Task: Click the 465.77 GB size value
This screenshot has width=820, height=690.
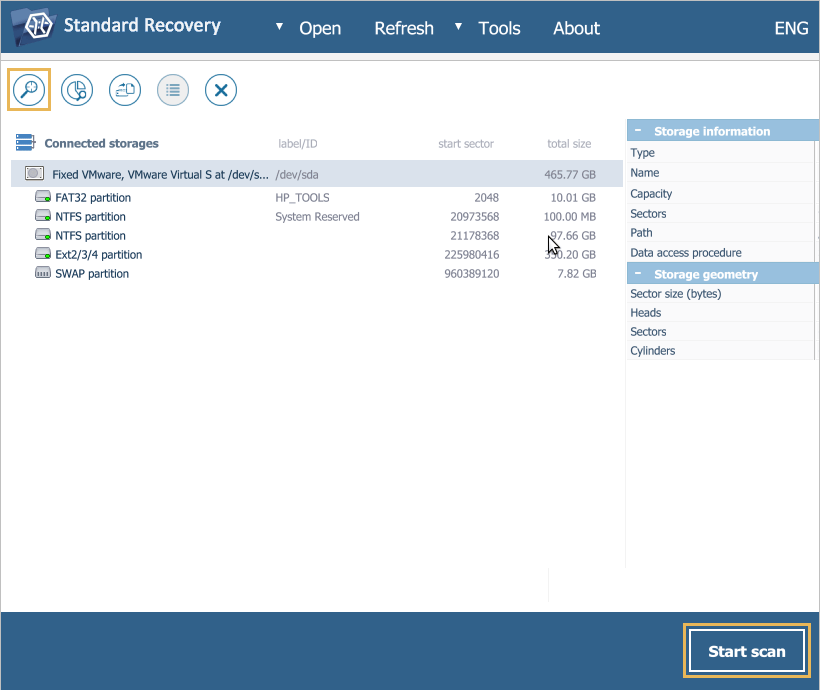Action: (570, 174)
